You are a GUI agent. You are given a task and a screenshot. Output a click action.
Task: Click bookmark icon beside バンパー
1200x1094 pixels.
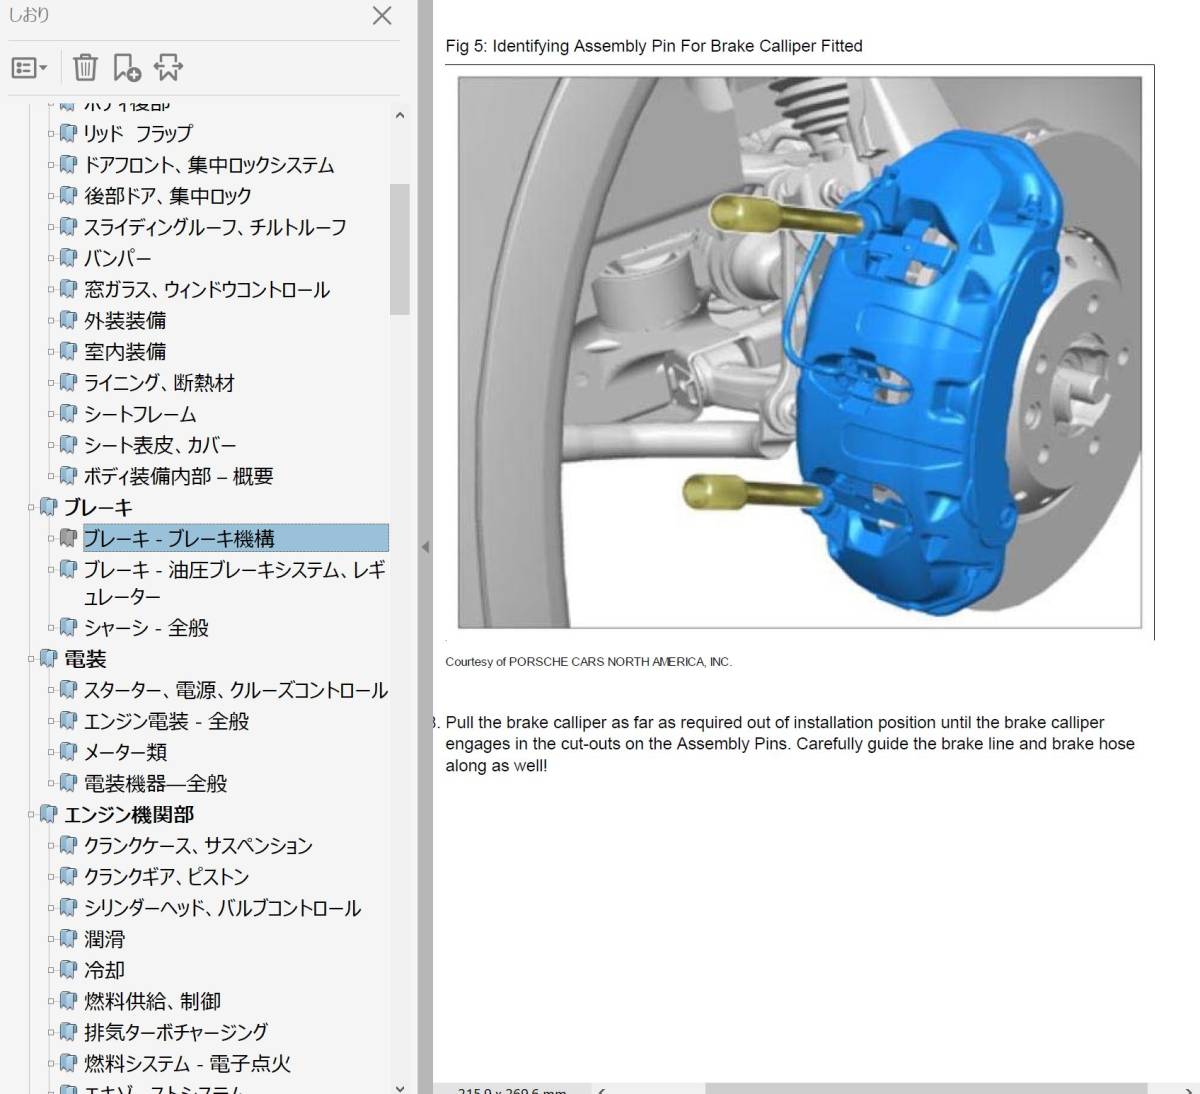tap(68, 258)
